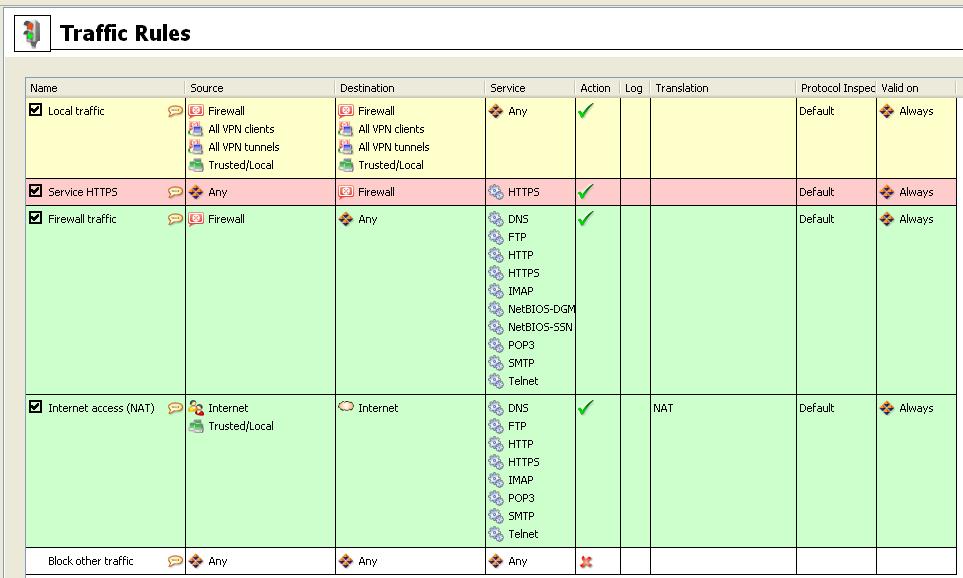Click Internet destination cloud icon

pyautogui.click(x=346, y=407)
